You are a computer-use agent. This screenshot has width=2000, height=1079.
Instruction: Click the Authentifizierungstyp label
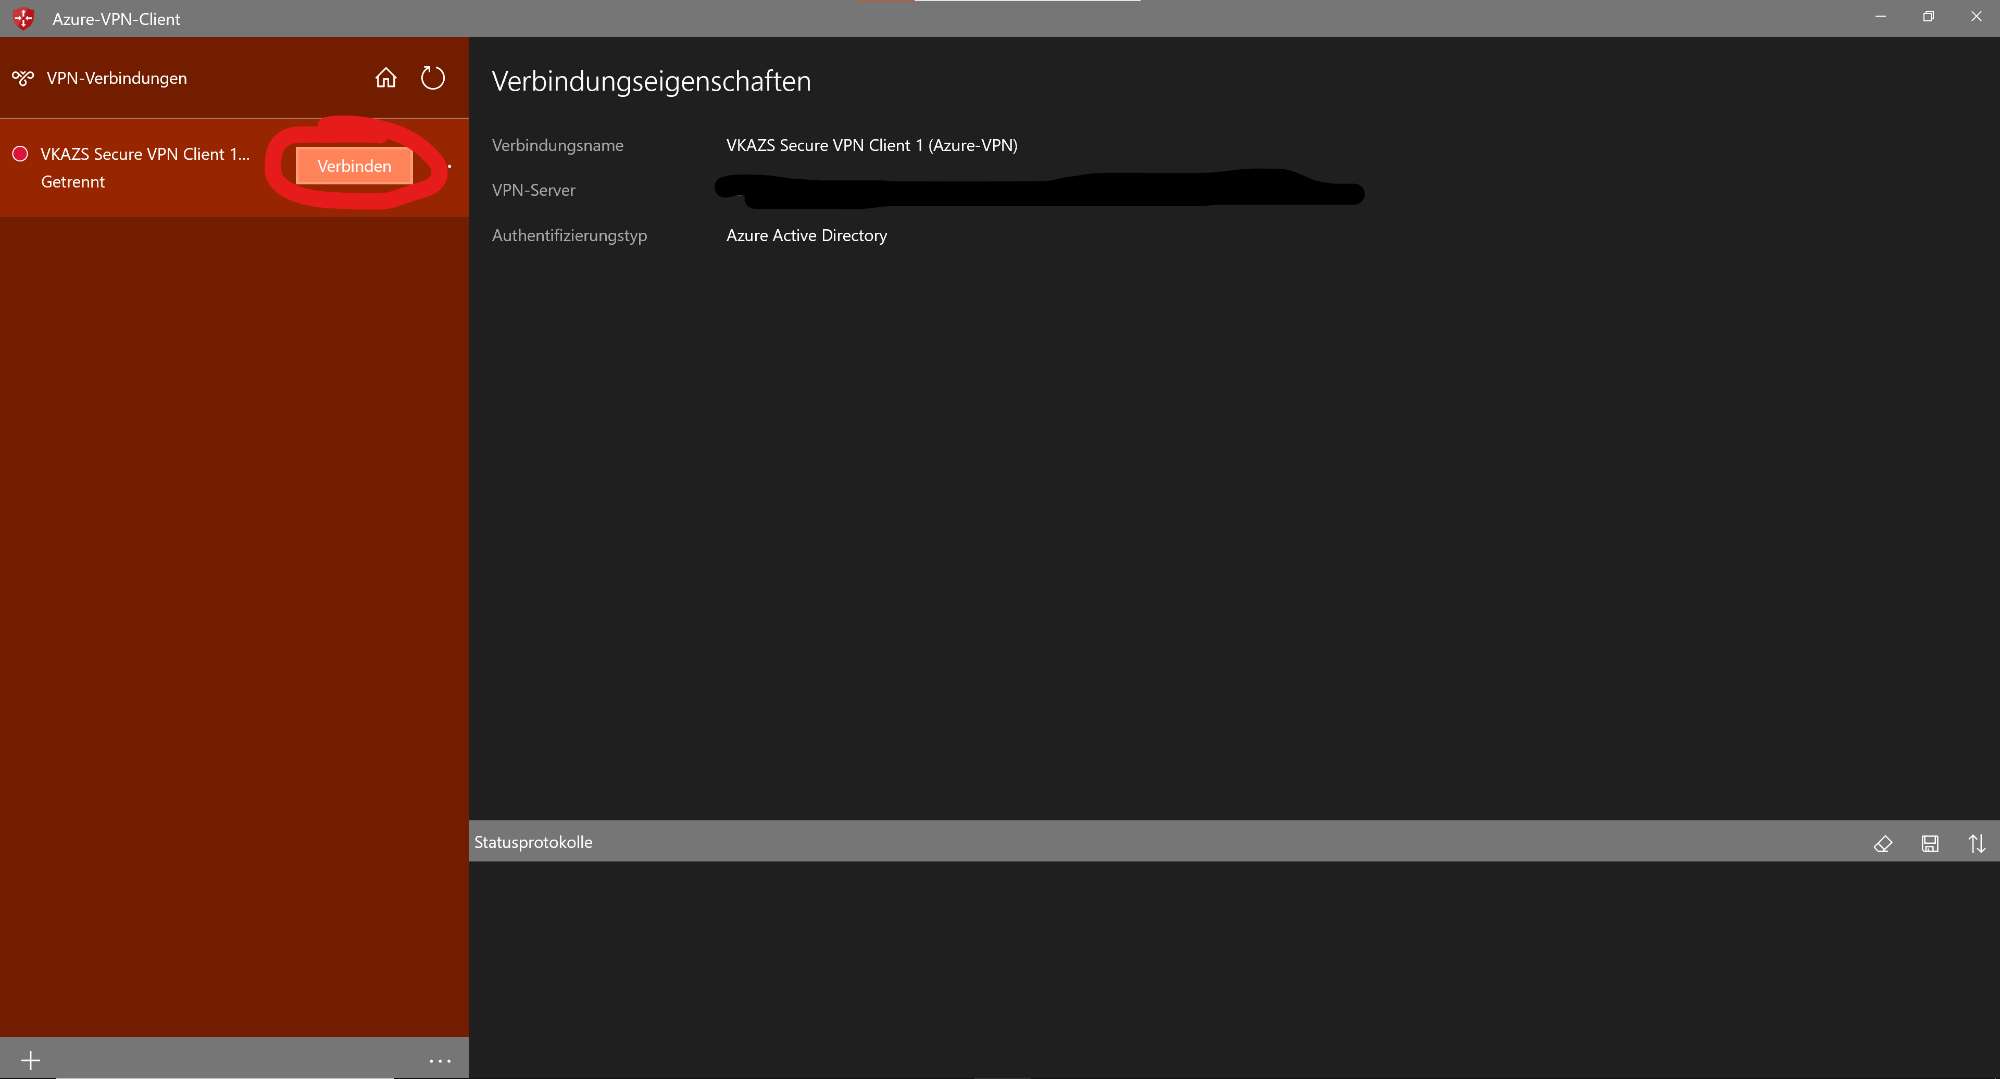pyautogui.click(x=569, y=236)
